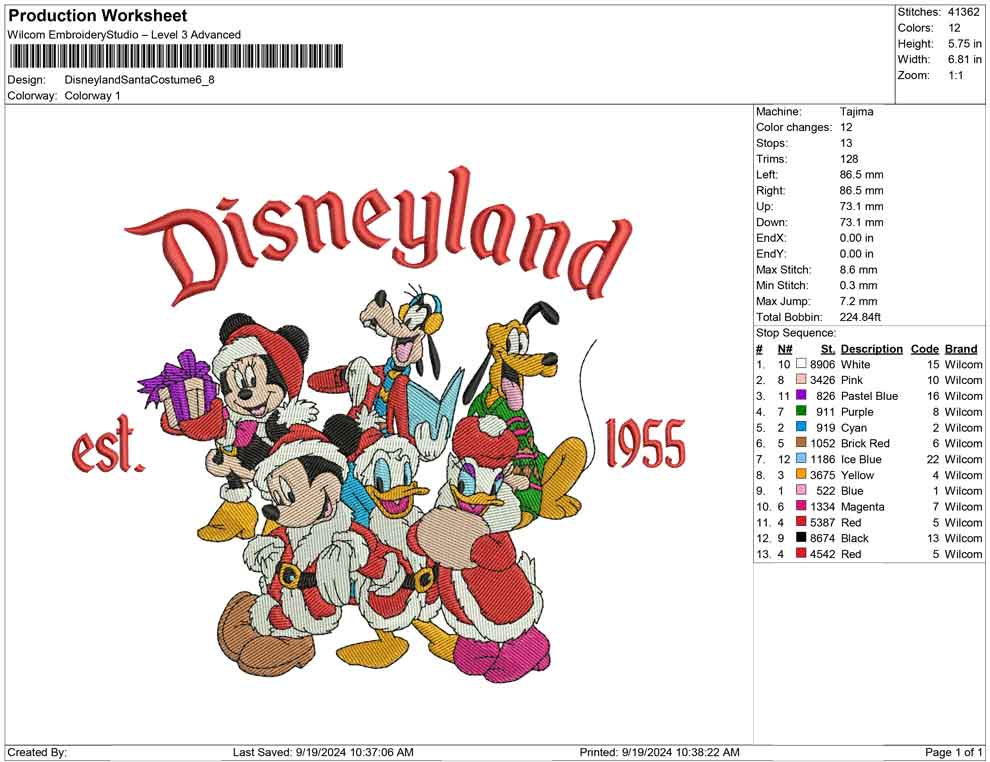Viewport: 990px width, 762px height.
Task: Click the Red 5387 color swatch
Action: point(801,521)
